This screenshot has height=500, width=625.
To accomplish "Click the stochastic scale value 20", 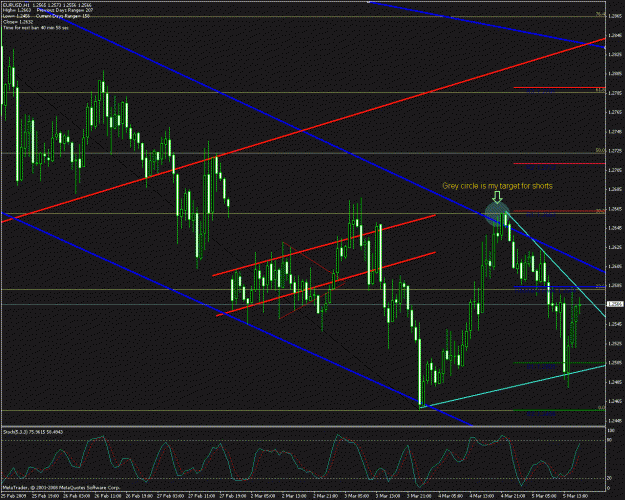I will coord(609,478).
